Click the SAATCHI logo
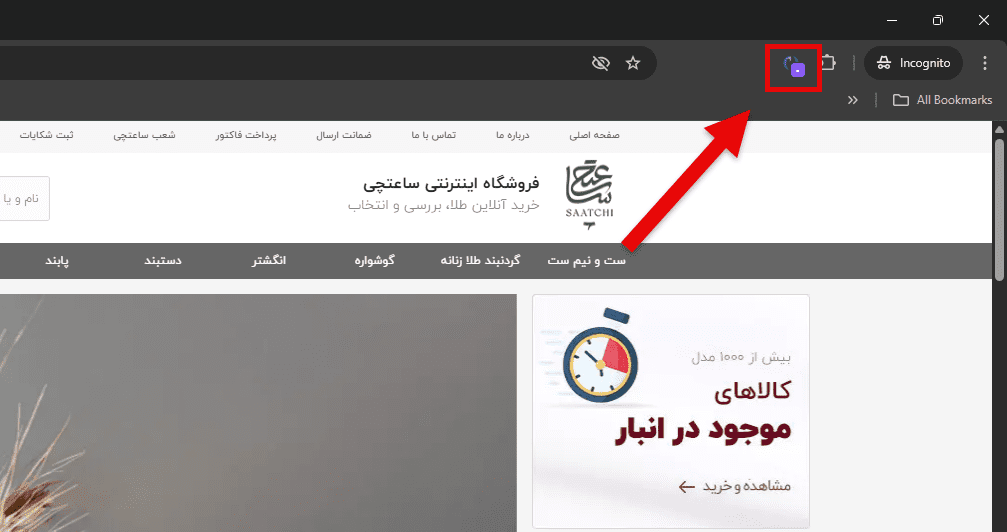The width and height of the screenshot is (1007, 532). 590,195
